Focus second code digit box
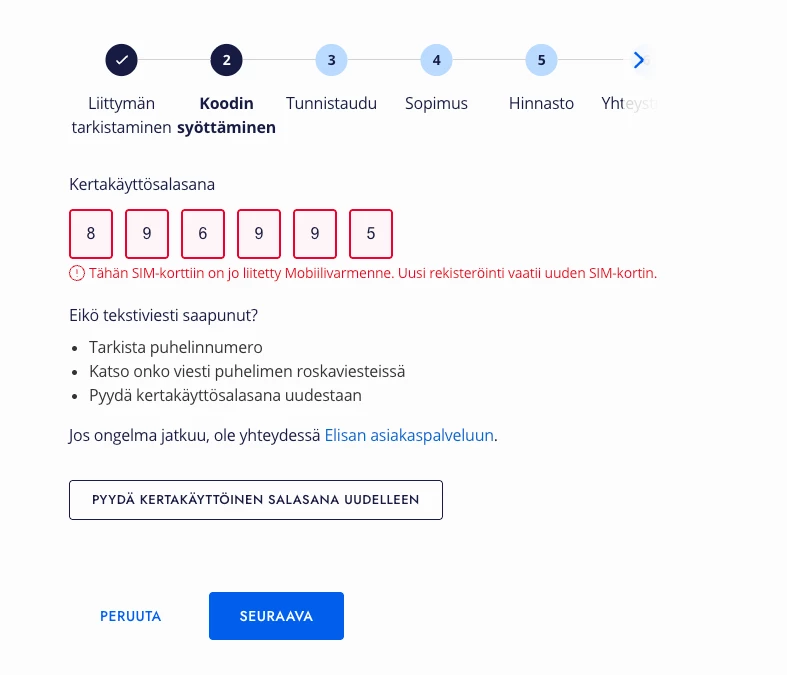Screen dimensions: 787x675 pos(147,234)
